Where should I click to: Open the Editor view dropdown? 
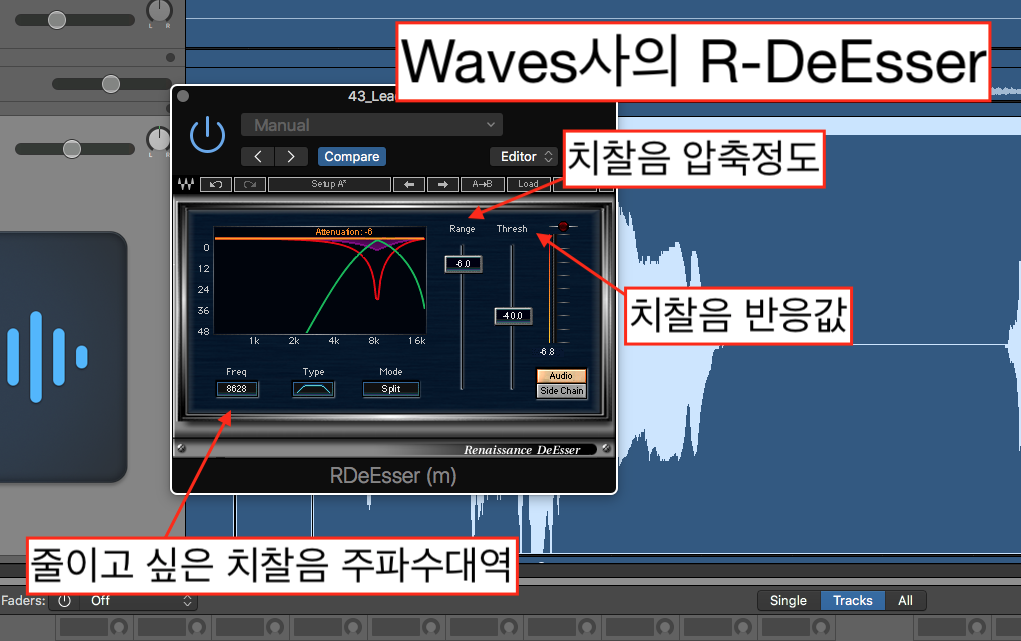point(524,156)
